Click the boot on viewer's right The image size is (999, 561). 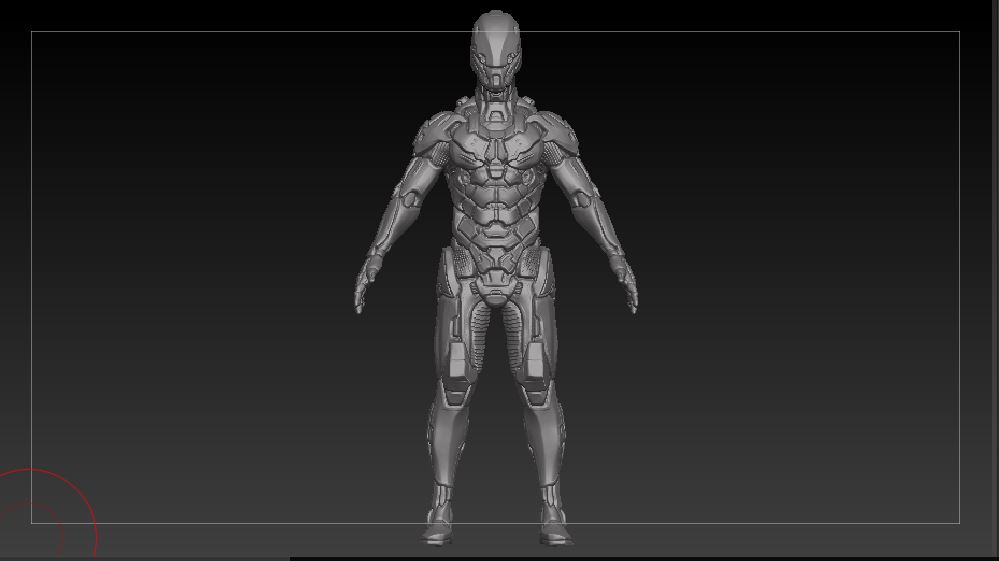point(554,518)
